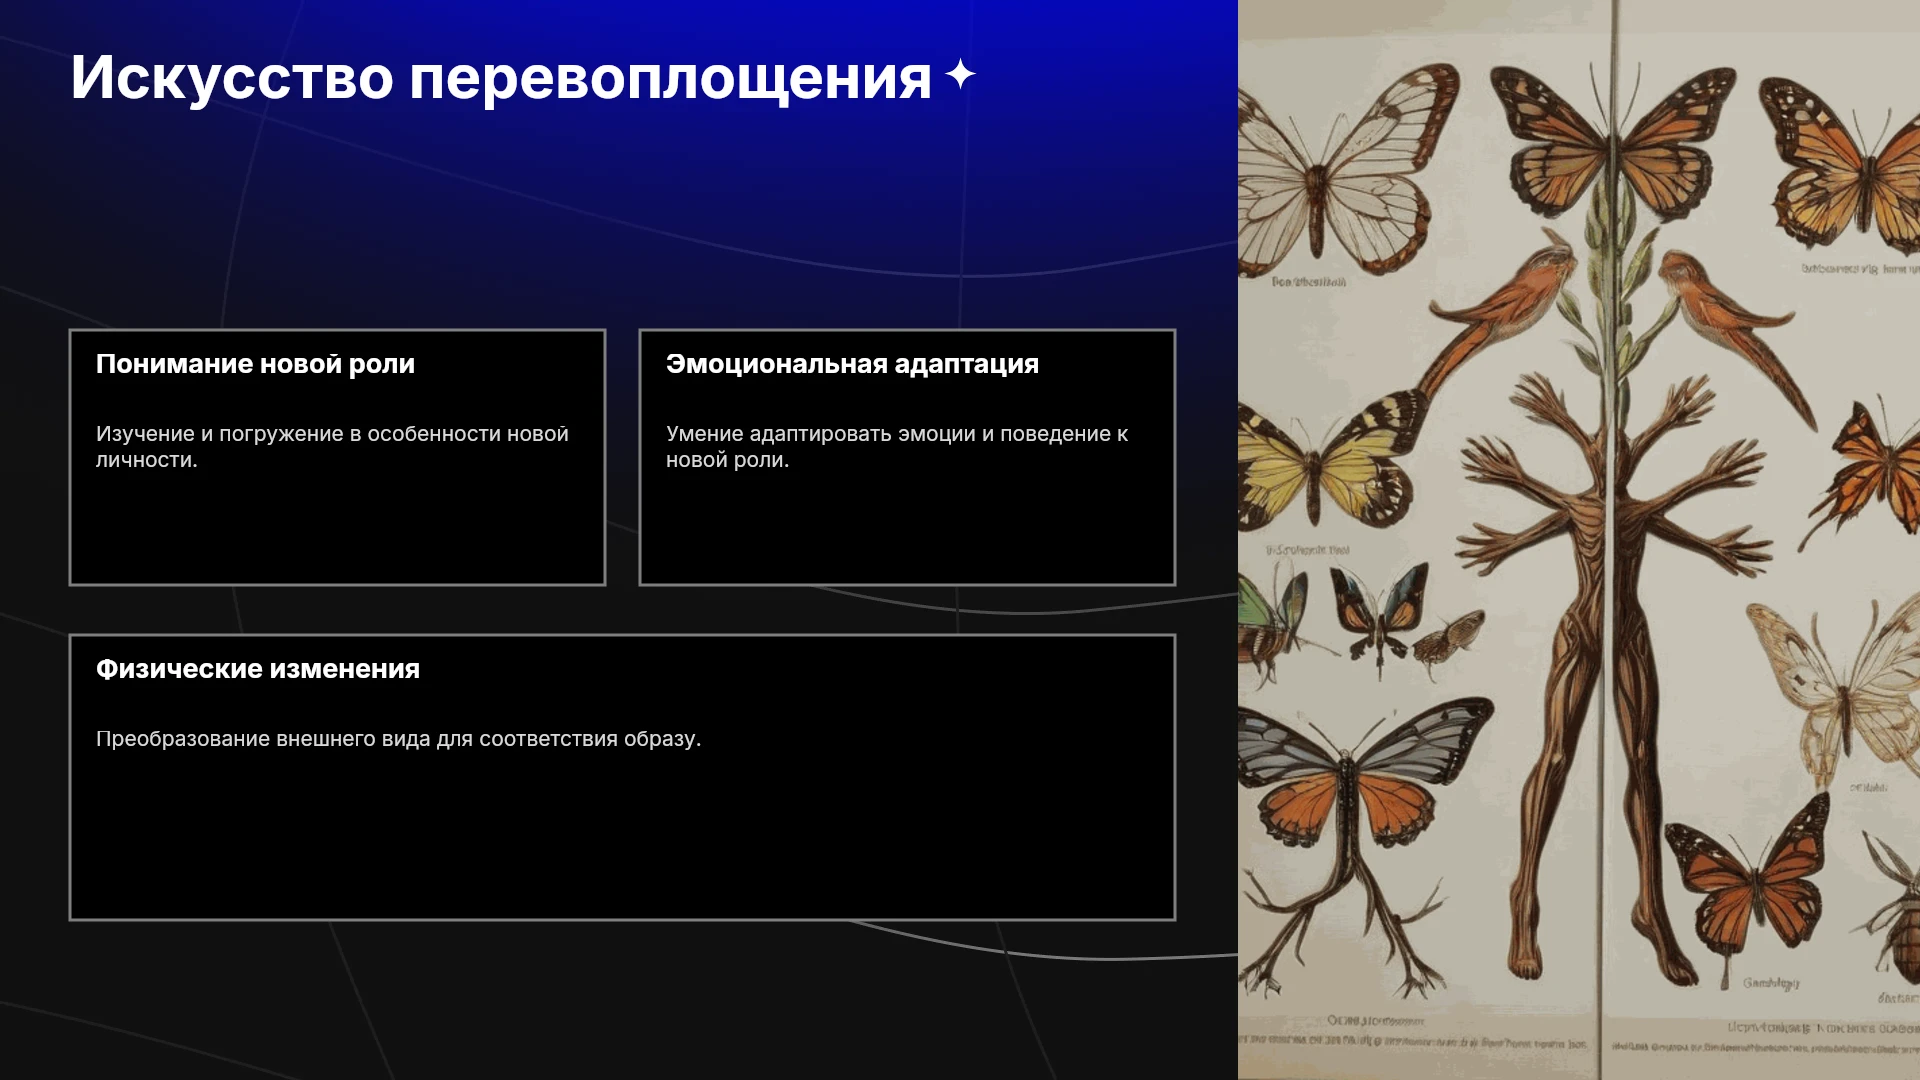Select text "Преобразование внешнего вида для соответствия образу"
Screen dimensions: 1920x1080
point(396,739)
